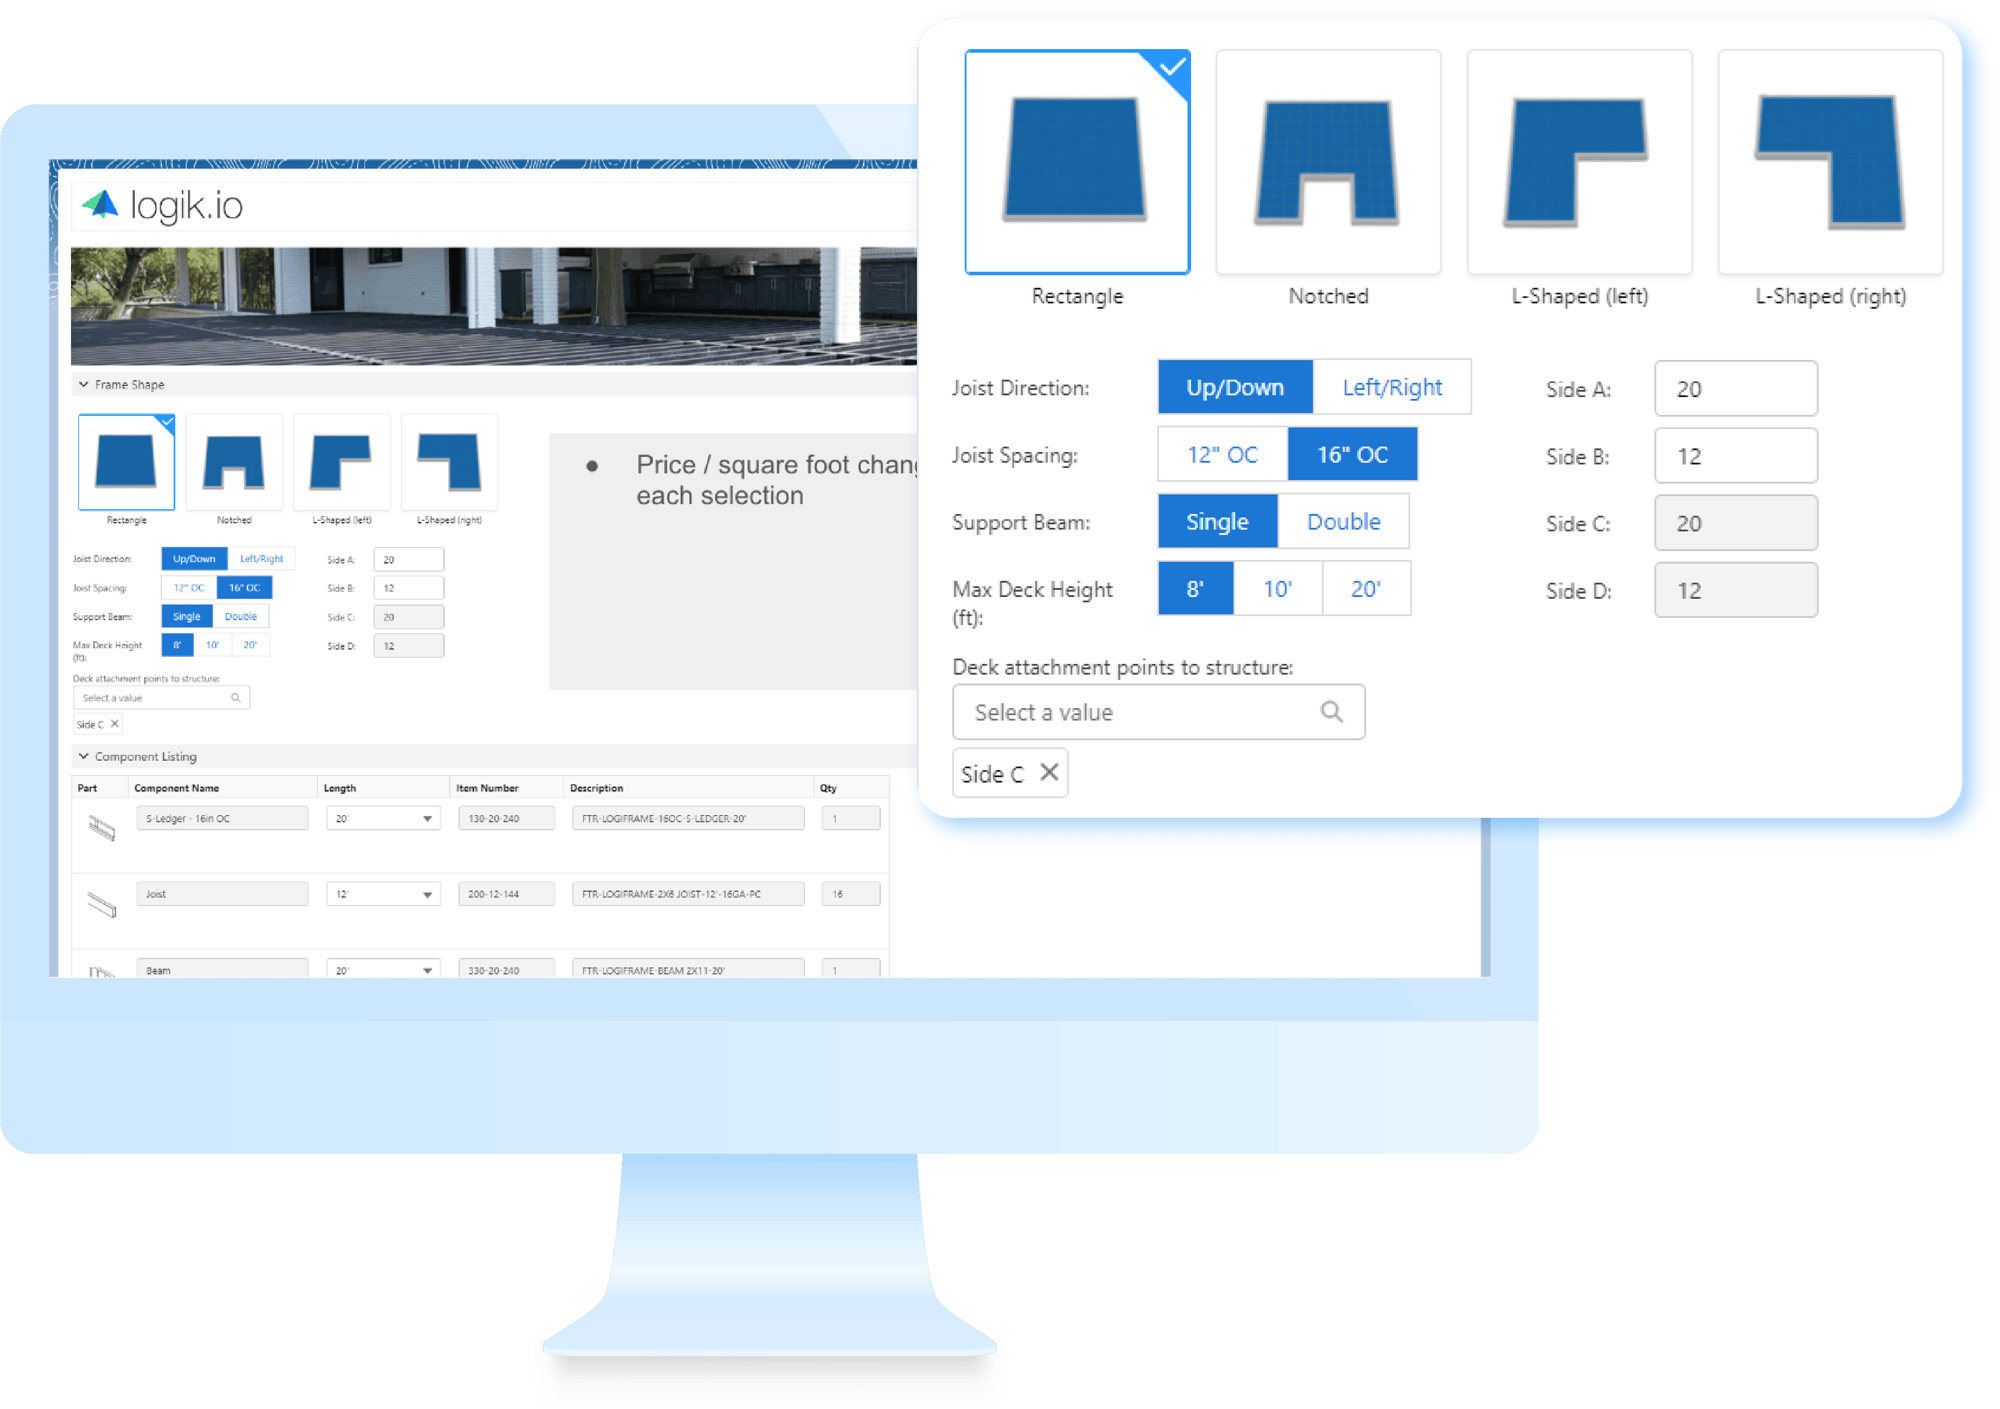Select small L-Shaped (right) in monitor view
Viewport: 2000px width, 1409px height.
coord(449,462)
